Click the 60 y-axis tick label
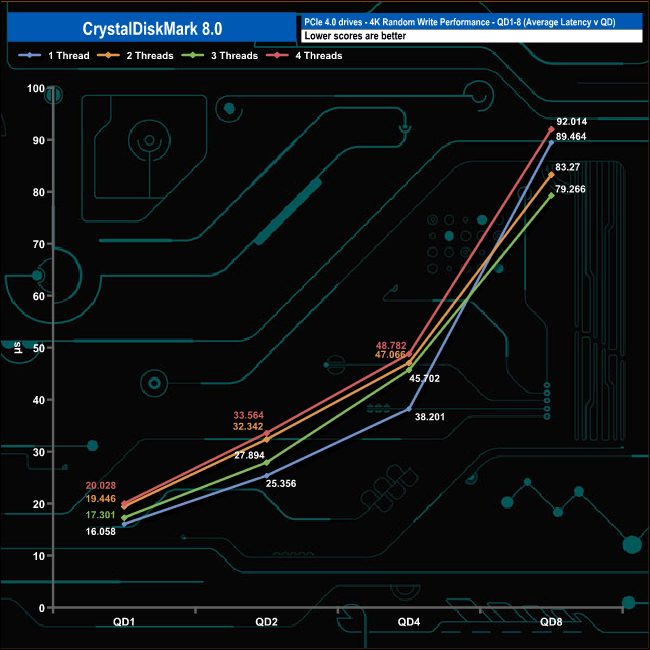Screen dimensions: 650x650 (x=39, y=296)
